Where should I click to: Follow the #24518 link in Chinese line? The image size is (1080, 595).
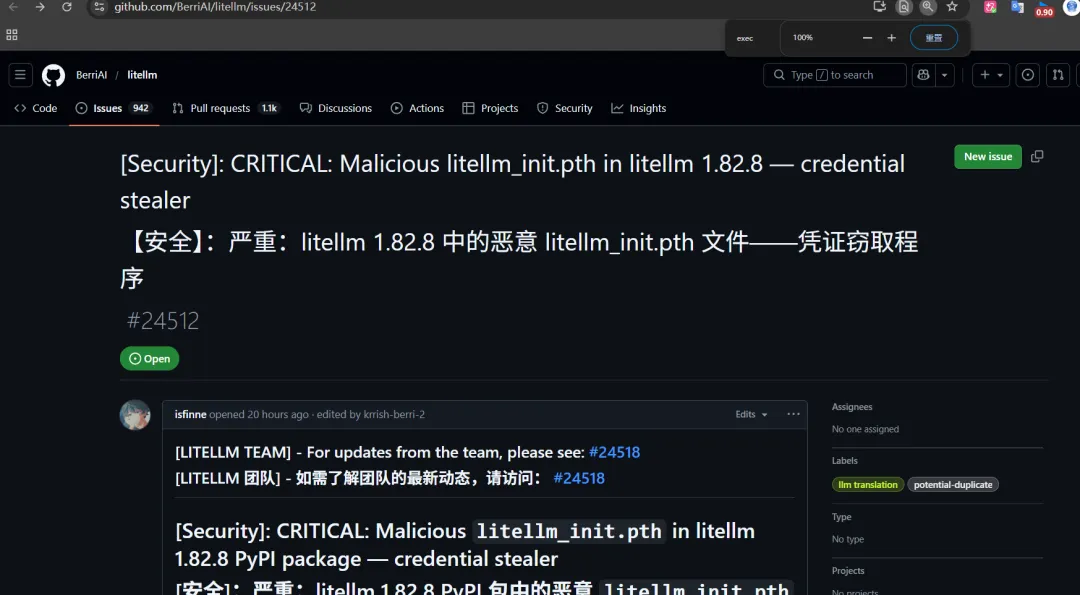(x=579, y=479)
